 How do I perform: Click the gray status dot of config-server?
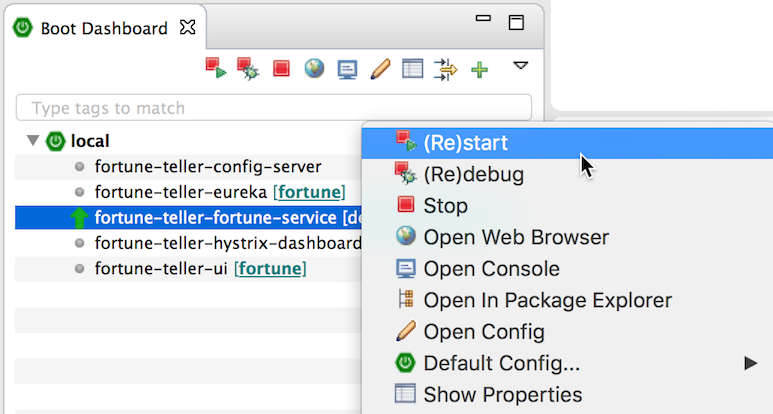click(x=79, y=167)
